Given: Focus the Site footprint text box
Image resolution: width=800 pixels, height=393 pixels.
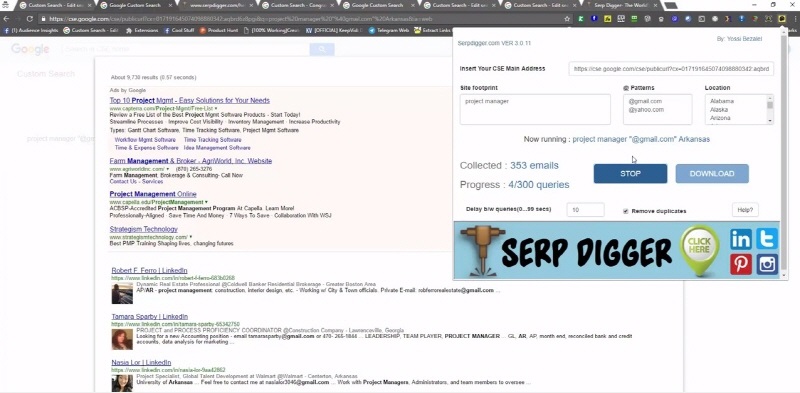Looking at the screenshot, I should coord(535,109).
